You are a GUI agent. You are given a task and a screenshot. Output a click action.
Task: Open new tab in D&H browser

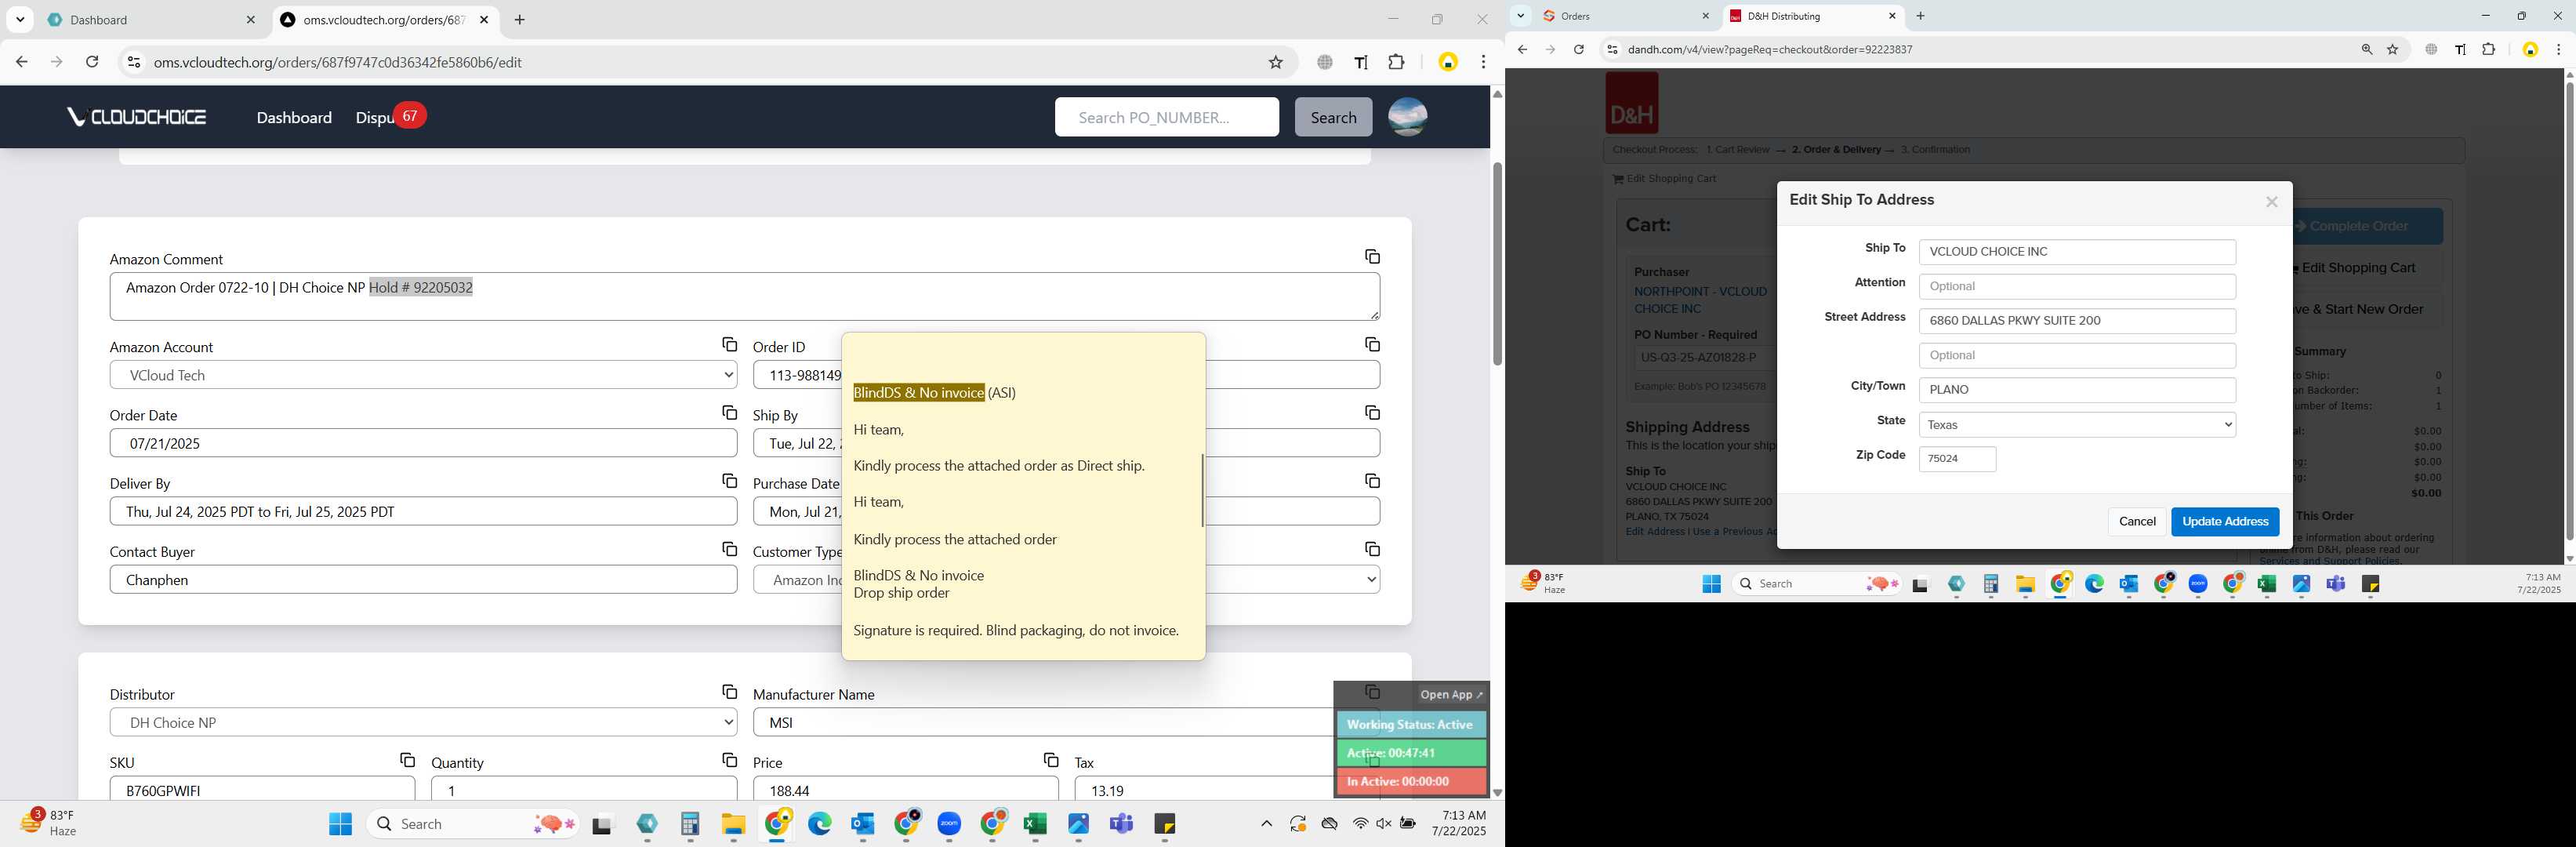pyautogui.click(x=1920, y=16)
